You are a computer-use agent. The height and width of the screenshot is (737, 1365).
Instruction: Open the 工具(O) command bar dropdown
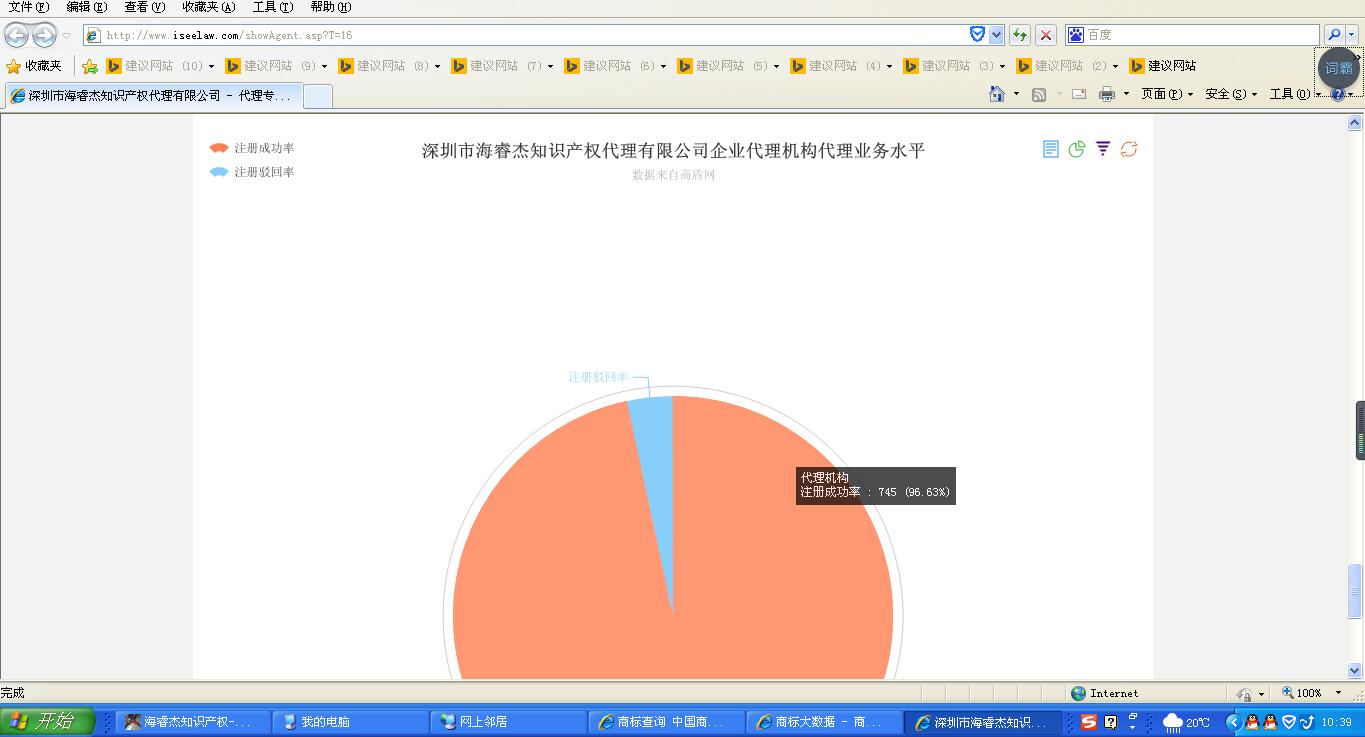pos(1295,94)
